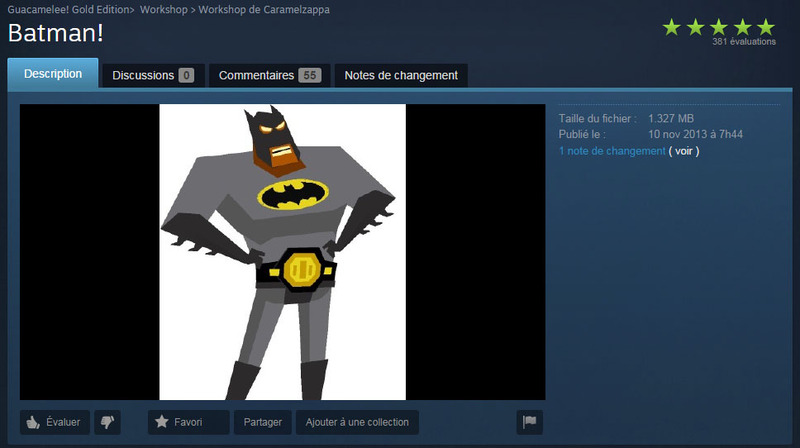Open the Description tab
The image size is (800, 448).
[x=53, y=73]
